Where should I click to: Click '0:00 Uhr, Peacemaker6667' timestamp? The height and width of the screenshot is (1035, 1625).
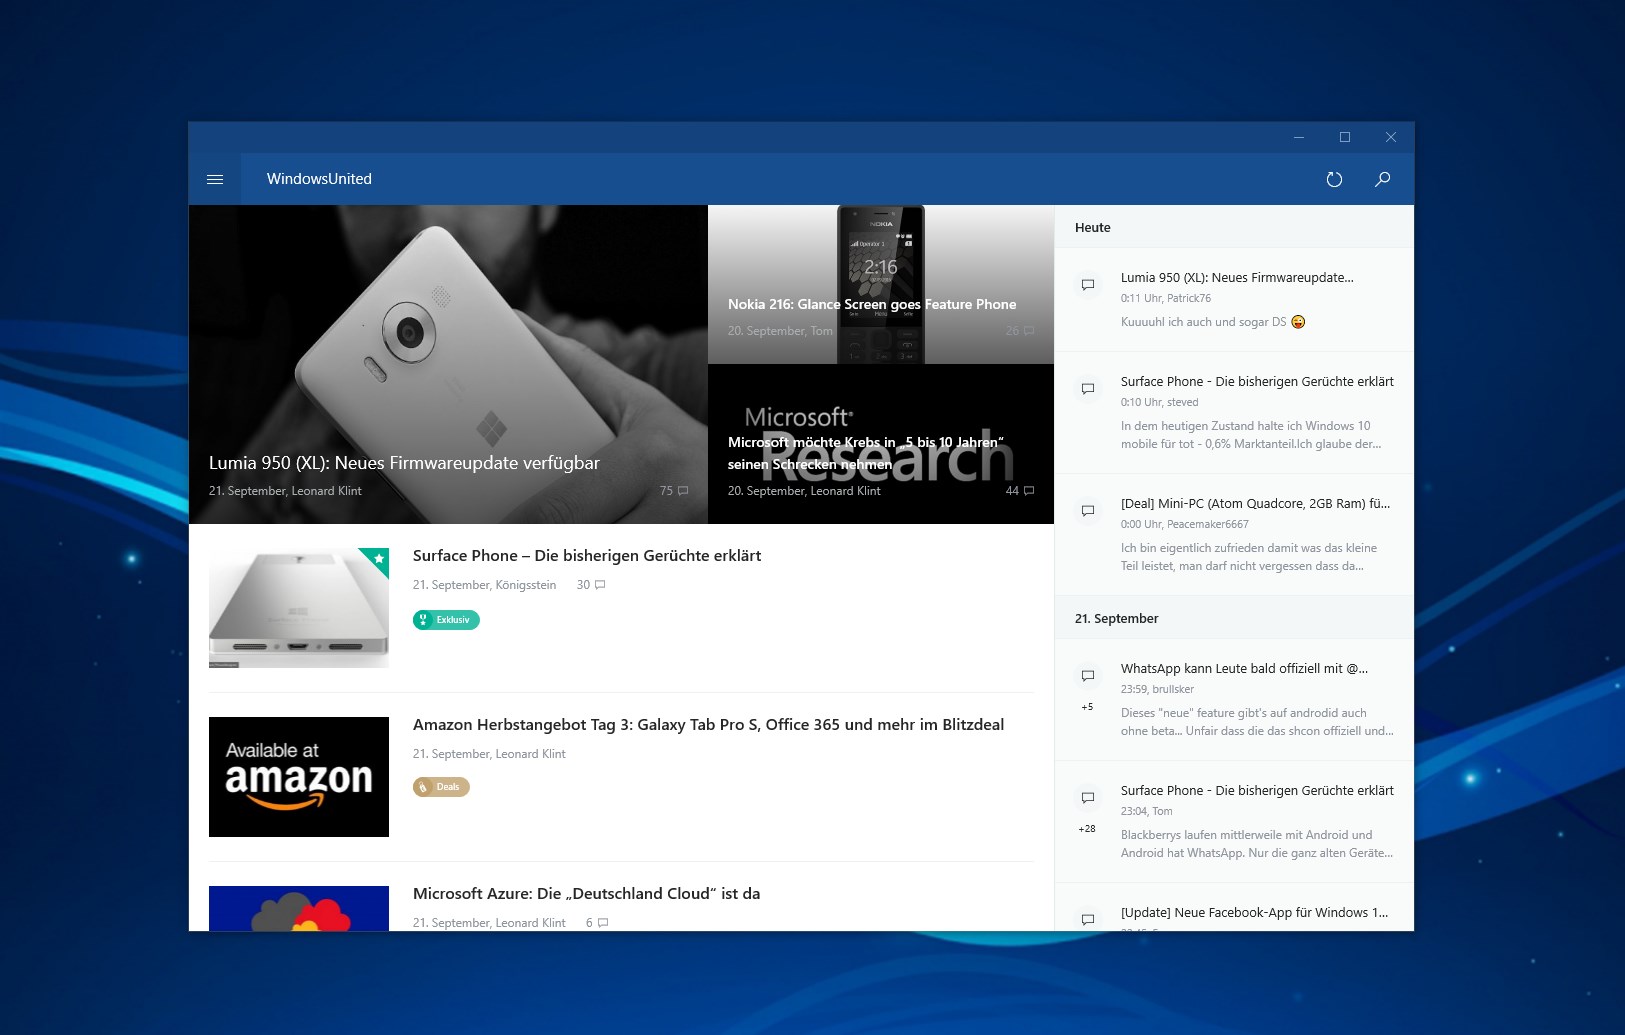(x=1185, y=524)
